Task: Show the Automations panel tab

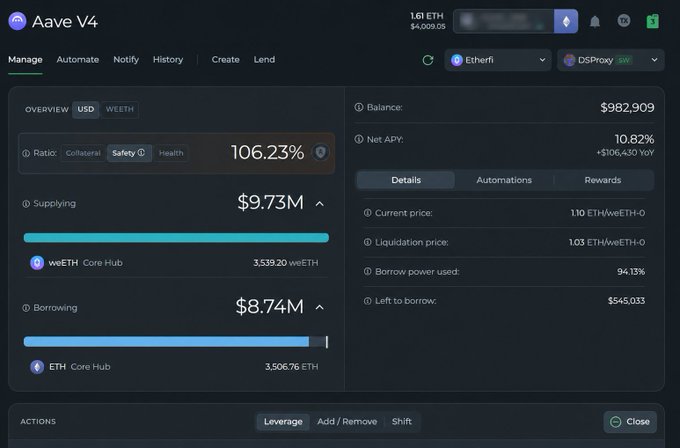Action: pos(504,180)
